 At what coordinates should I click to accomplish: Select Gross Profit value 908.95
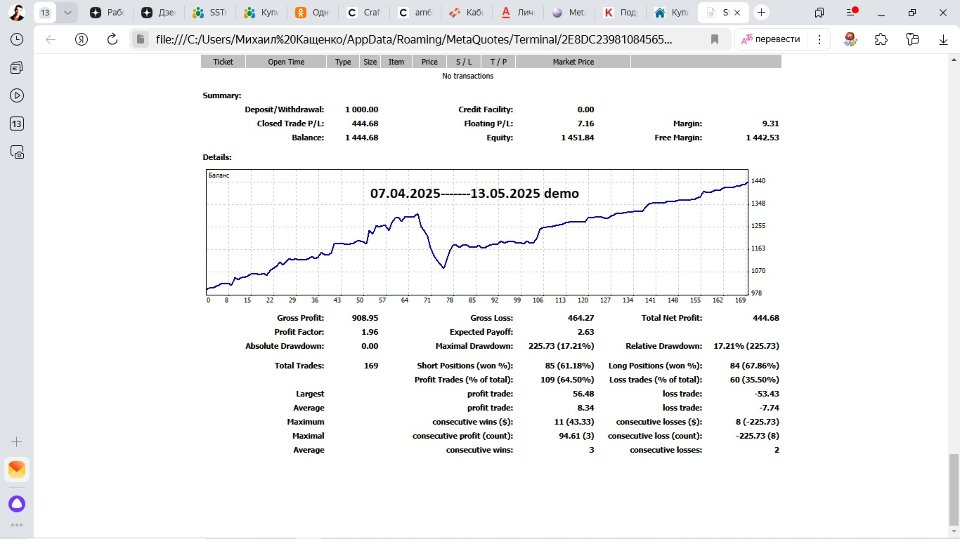pyautogui.click(x=365, y=318)
